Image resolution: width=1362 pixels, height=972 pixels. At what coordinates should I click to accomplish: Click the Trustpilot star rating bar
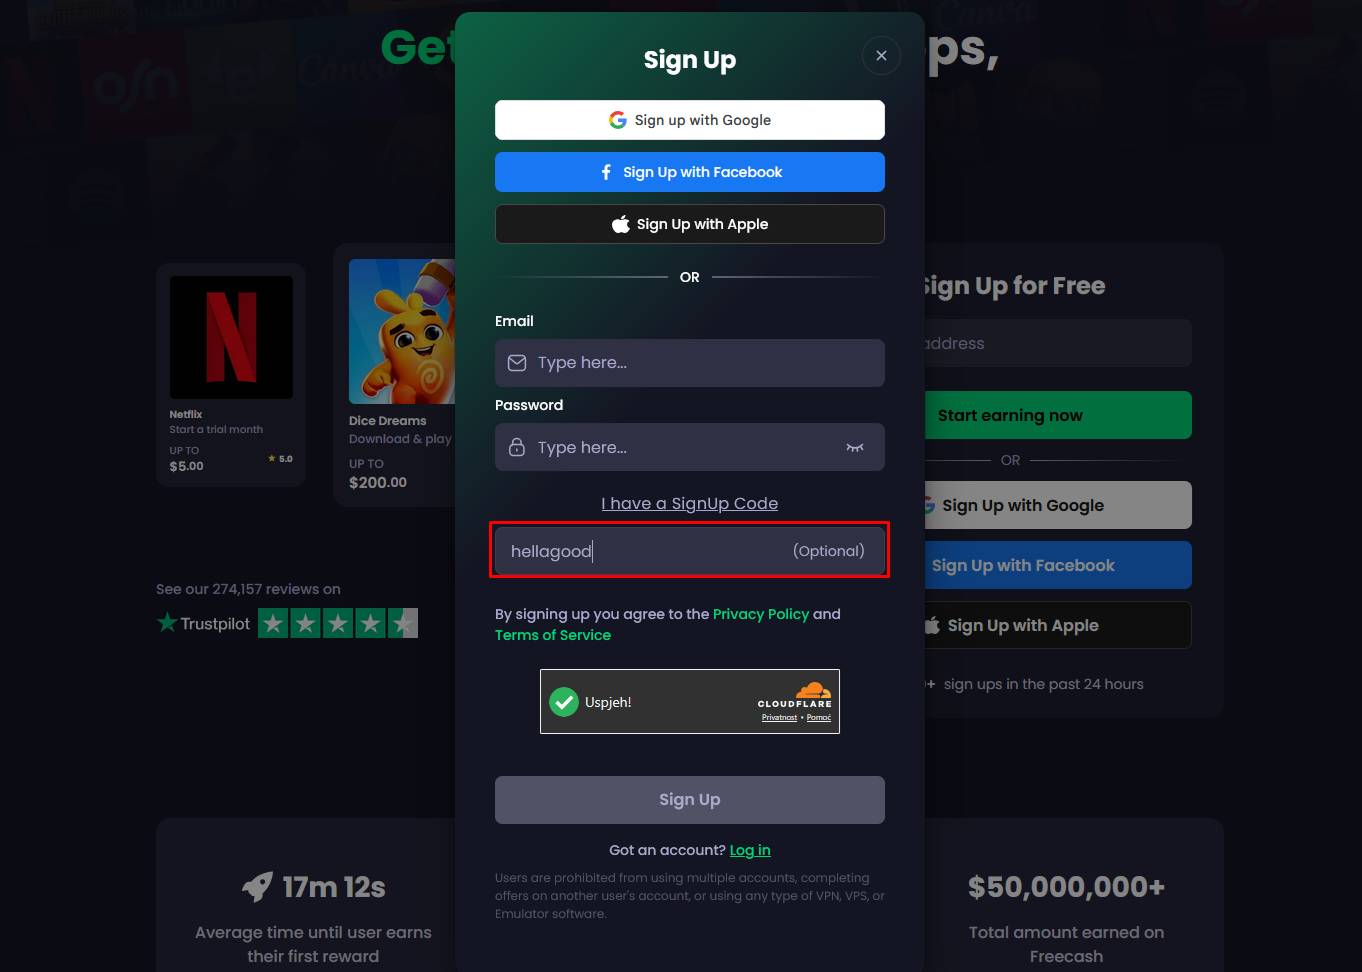pos(338,623)
